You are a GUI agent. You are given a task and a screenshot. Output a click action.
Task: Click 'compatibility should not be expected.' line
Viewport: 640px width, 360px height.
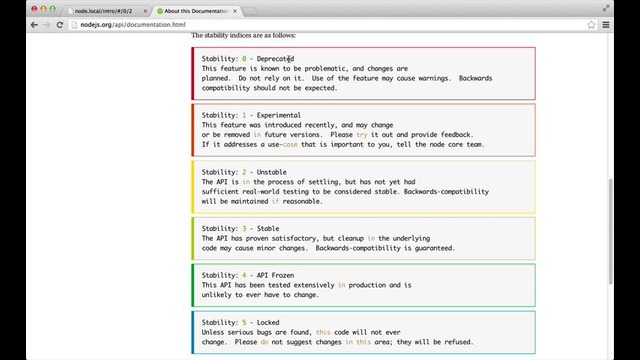pyautogui.click(x=269, y=88)
